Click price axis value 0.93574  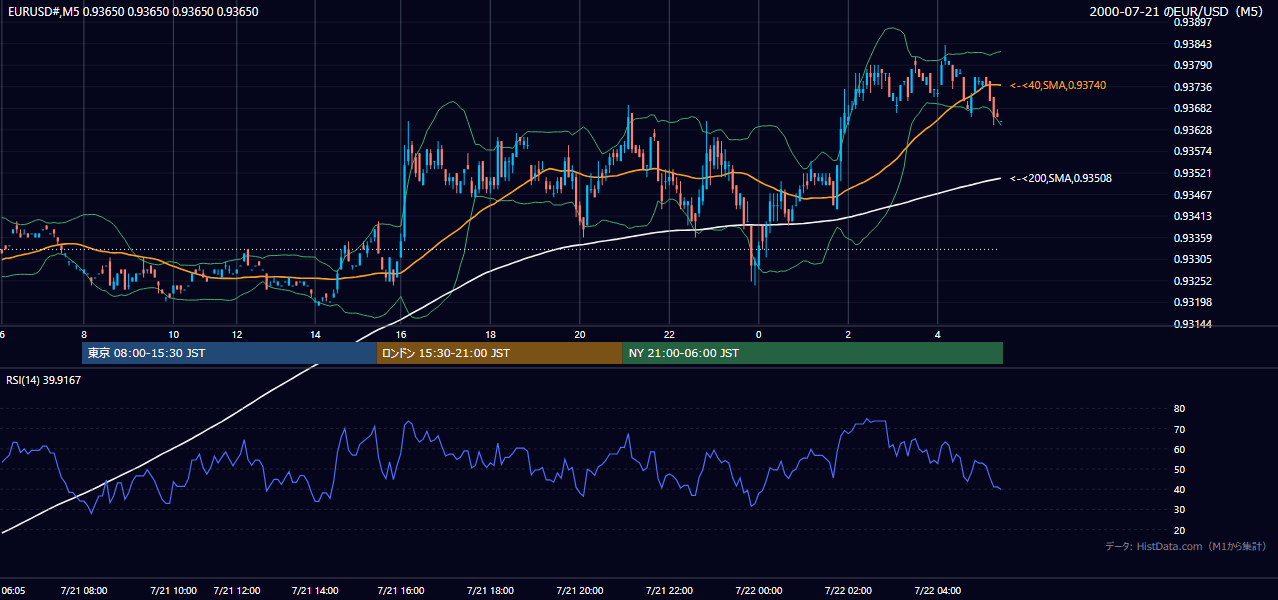pyautogui.click(x=1193, y=152)
